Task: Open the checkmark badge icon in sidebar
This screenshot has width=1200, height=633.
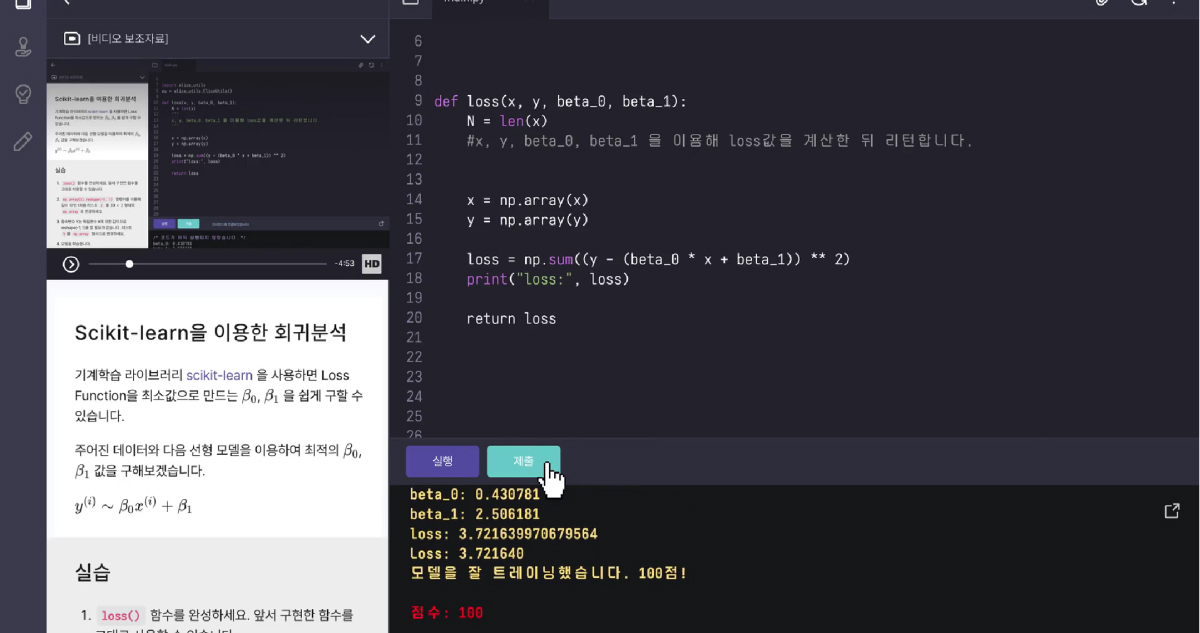Action: click(x=23, y=94)
